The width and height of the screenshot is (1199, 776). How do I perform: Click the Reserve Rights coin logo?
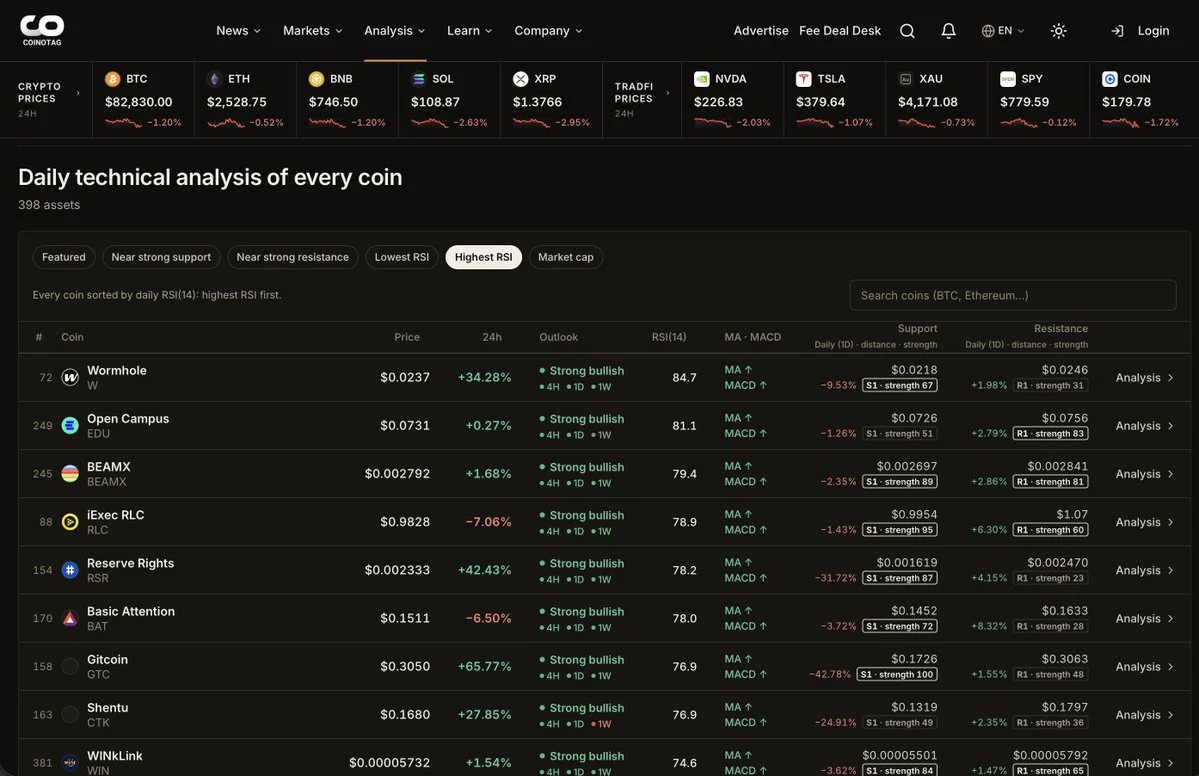[70, 570]
